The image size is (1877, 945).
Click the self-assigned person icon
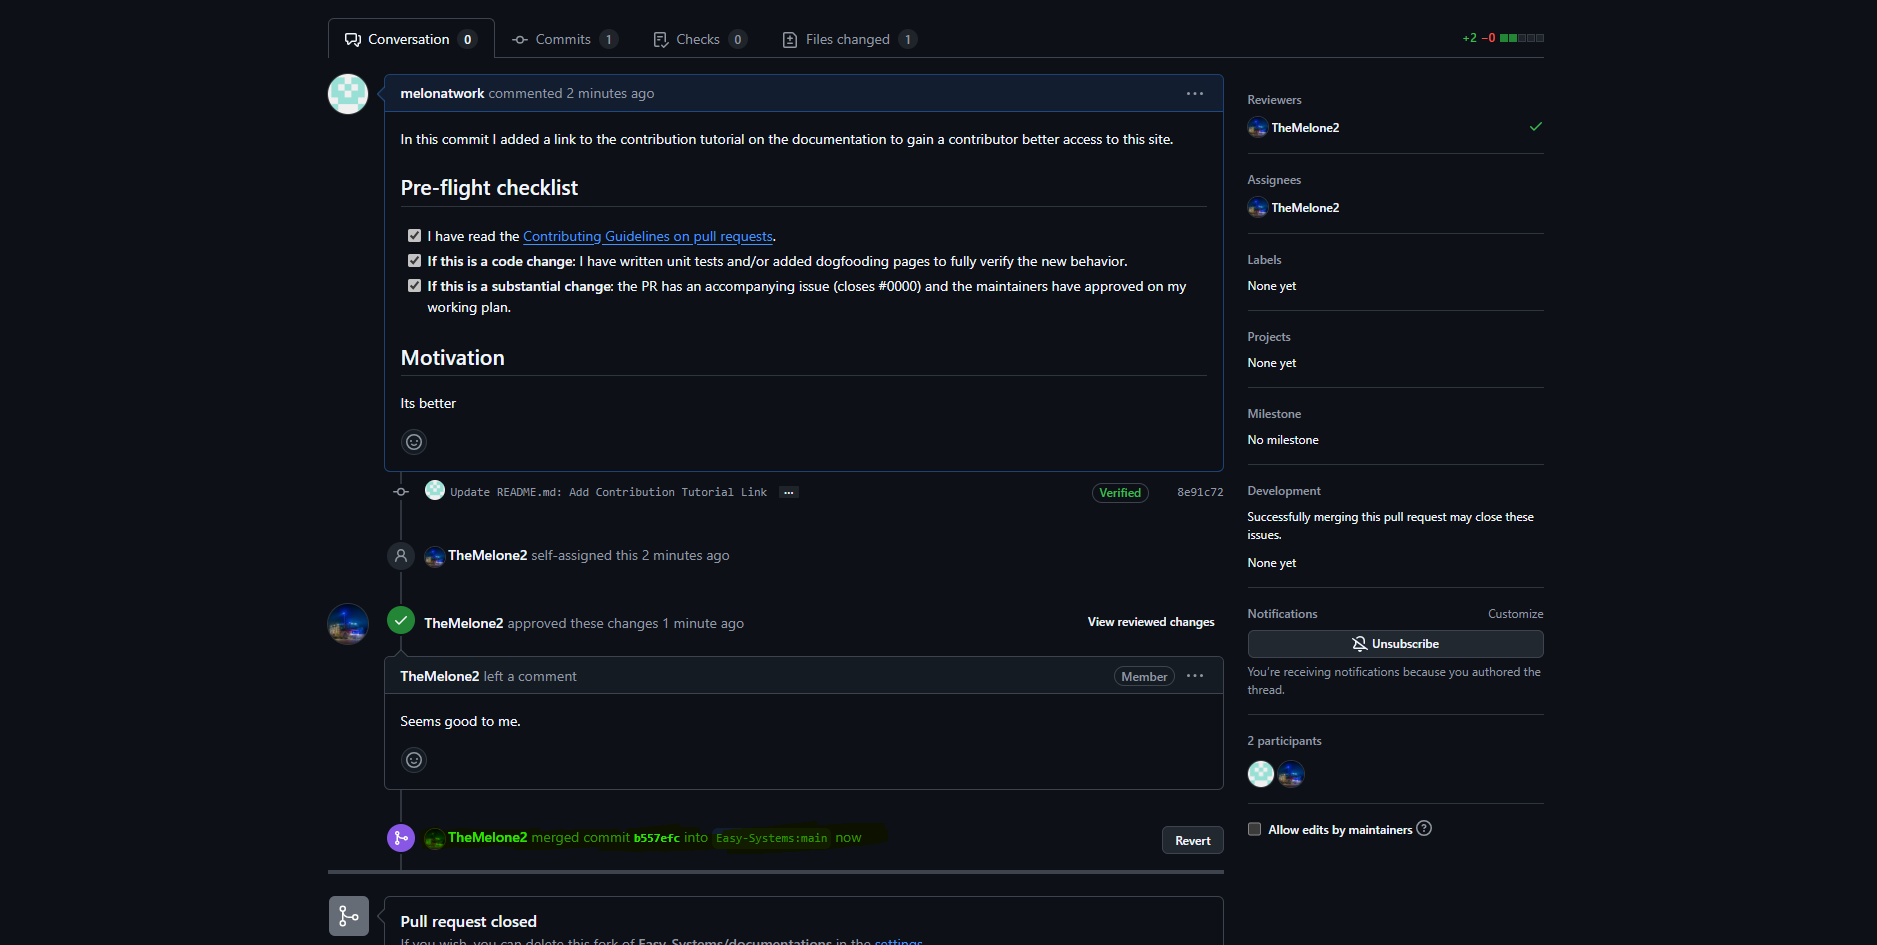pyautogui.click(x=400, y=555)
